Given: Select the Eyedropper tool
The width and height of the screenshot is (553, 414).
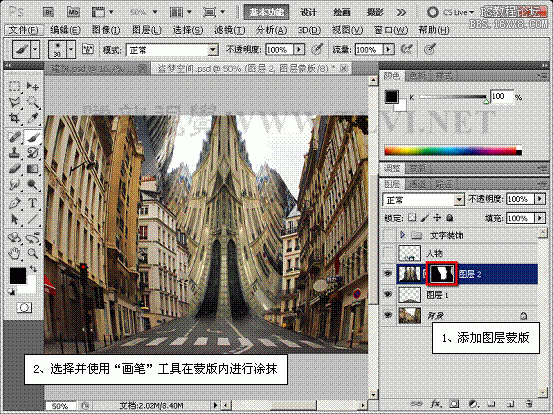Looking at the screenshot, I should pos(33,118).
